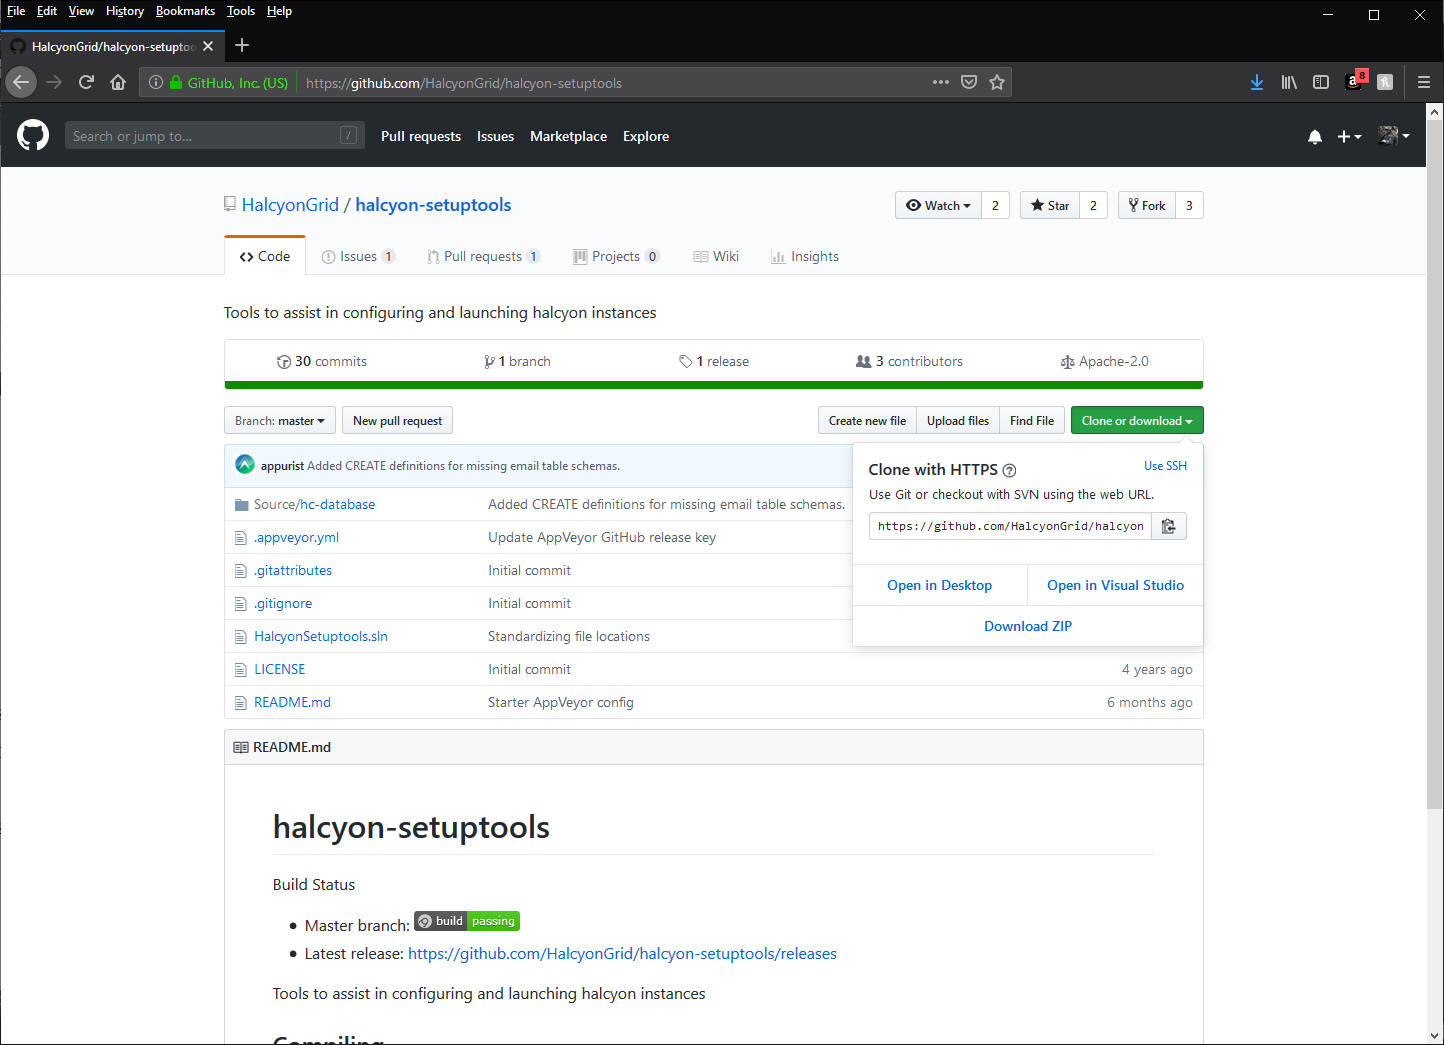Screen dimensions: 1444x1045
Task: Select the HTTPS clone URL field
Action: pyautogui.click(x=1010, y=526)
